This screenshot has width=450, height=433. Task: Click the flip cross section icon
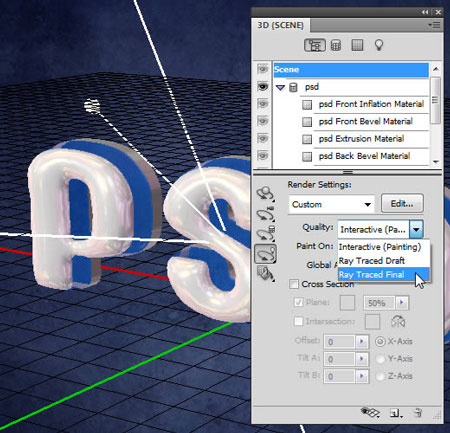coord(398,322)
